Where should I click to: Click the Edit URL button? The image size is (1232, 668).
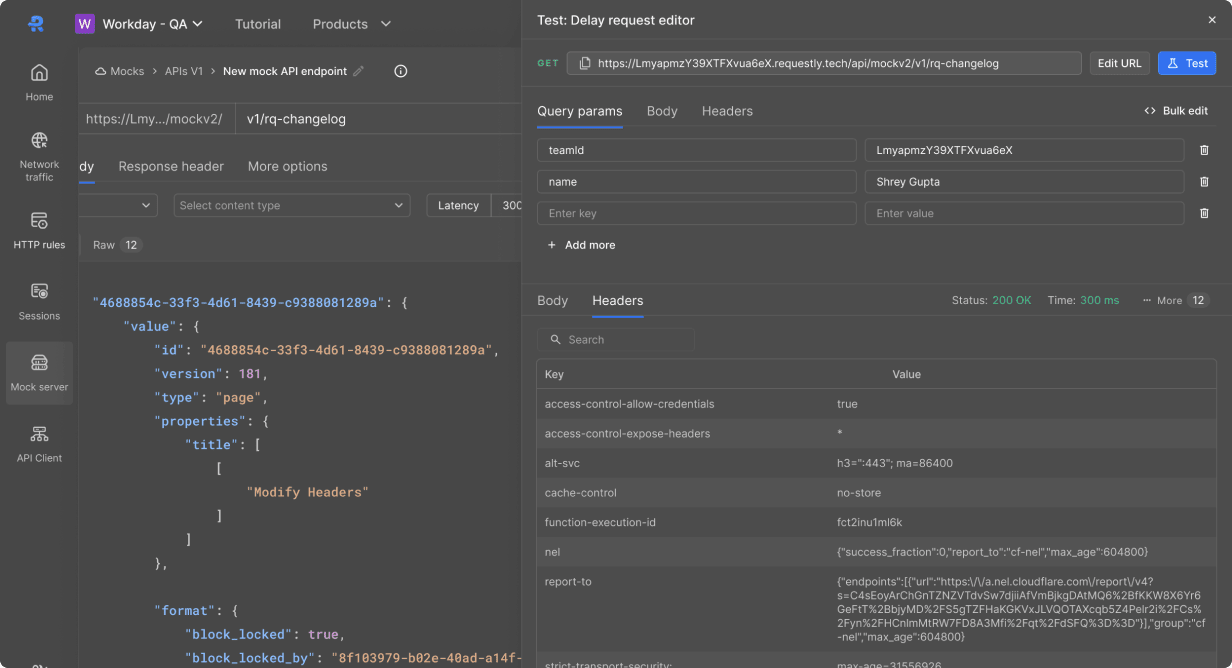(1119, 63)
